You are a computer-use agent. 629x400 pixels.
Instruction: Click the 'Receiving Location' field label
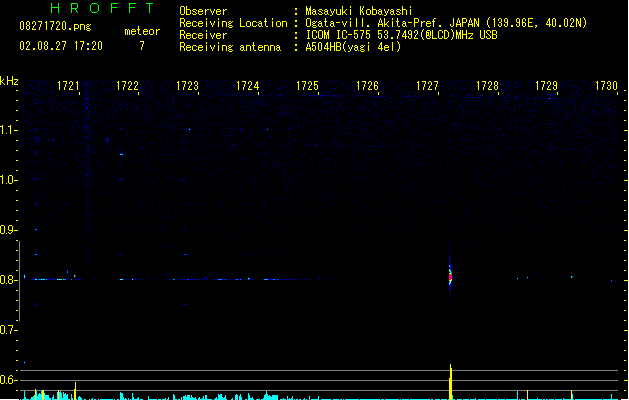pos(233,23)
